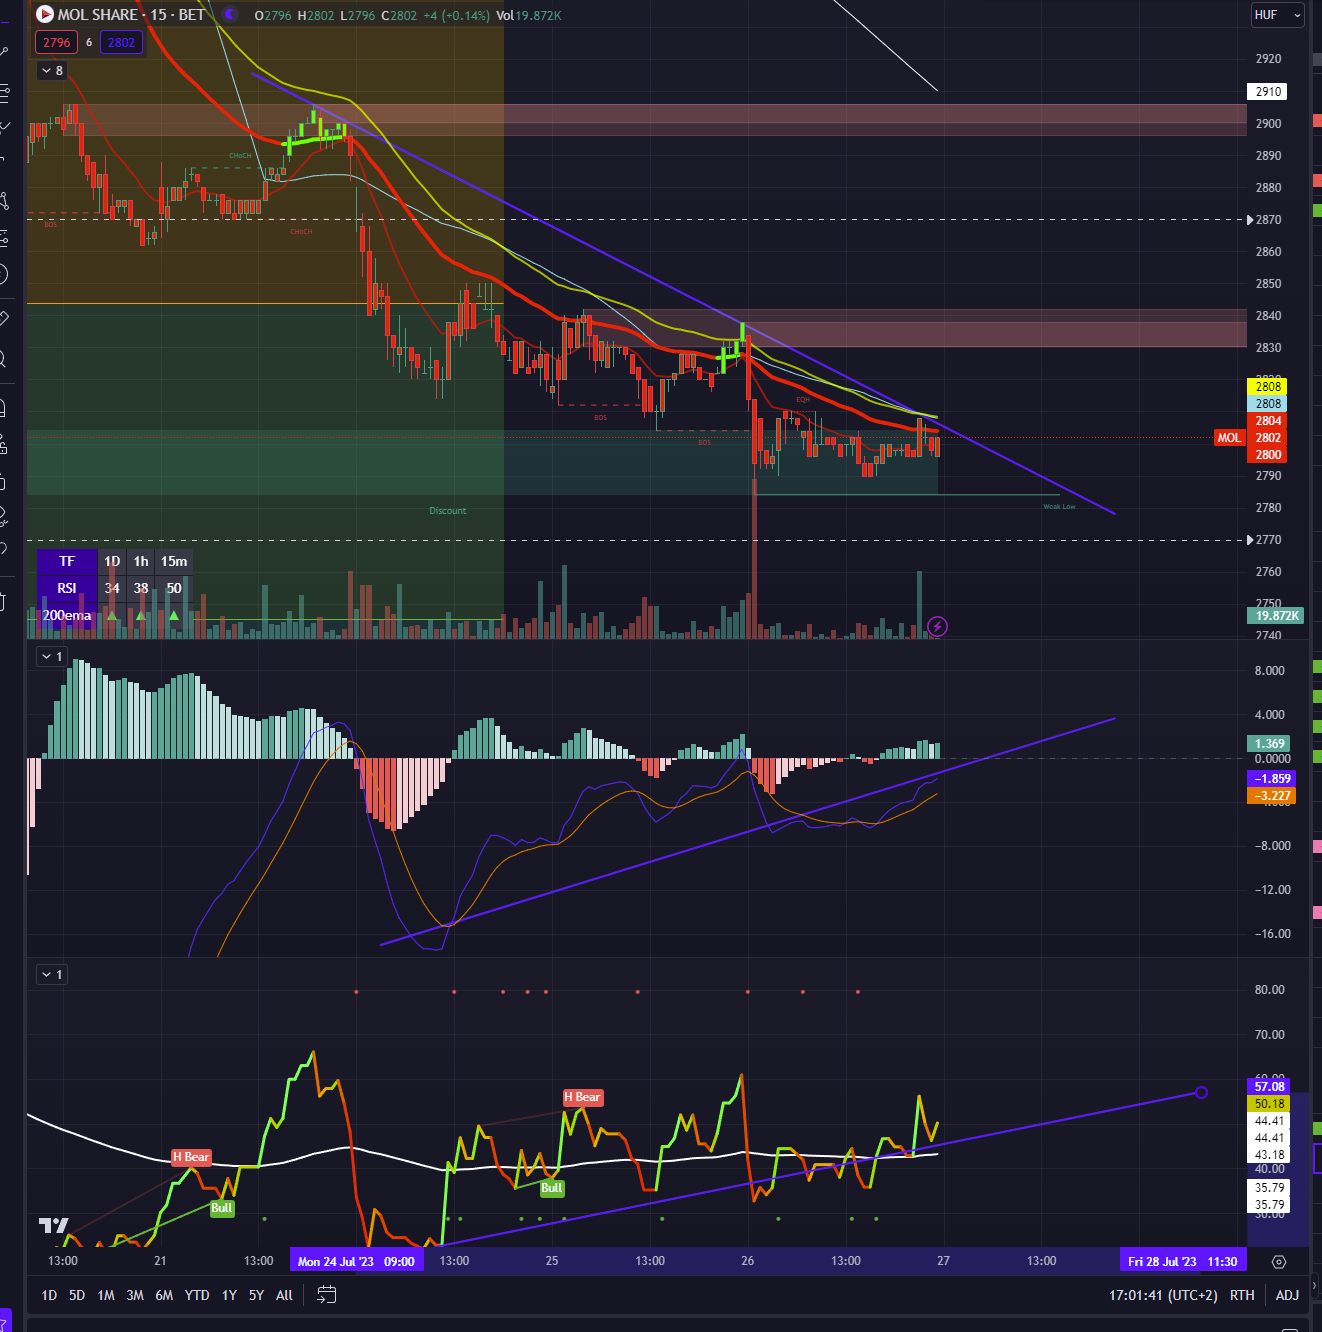
Task: Open the HUF currency dropdown
Action: (x=1277, y=15)
